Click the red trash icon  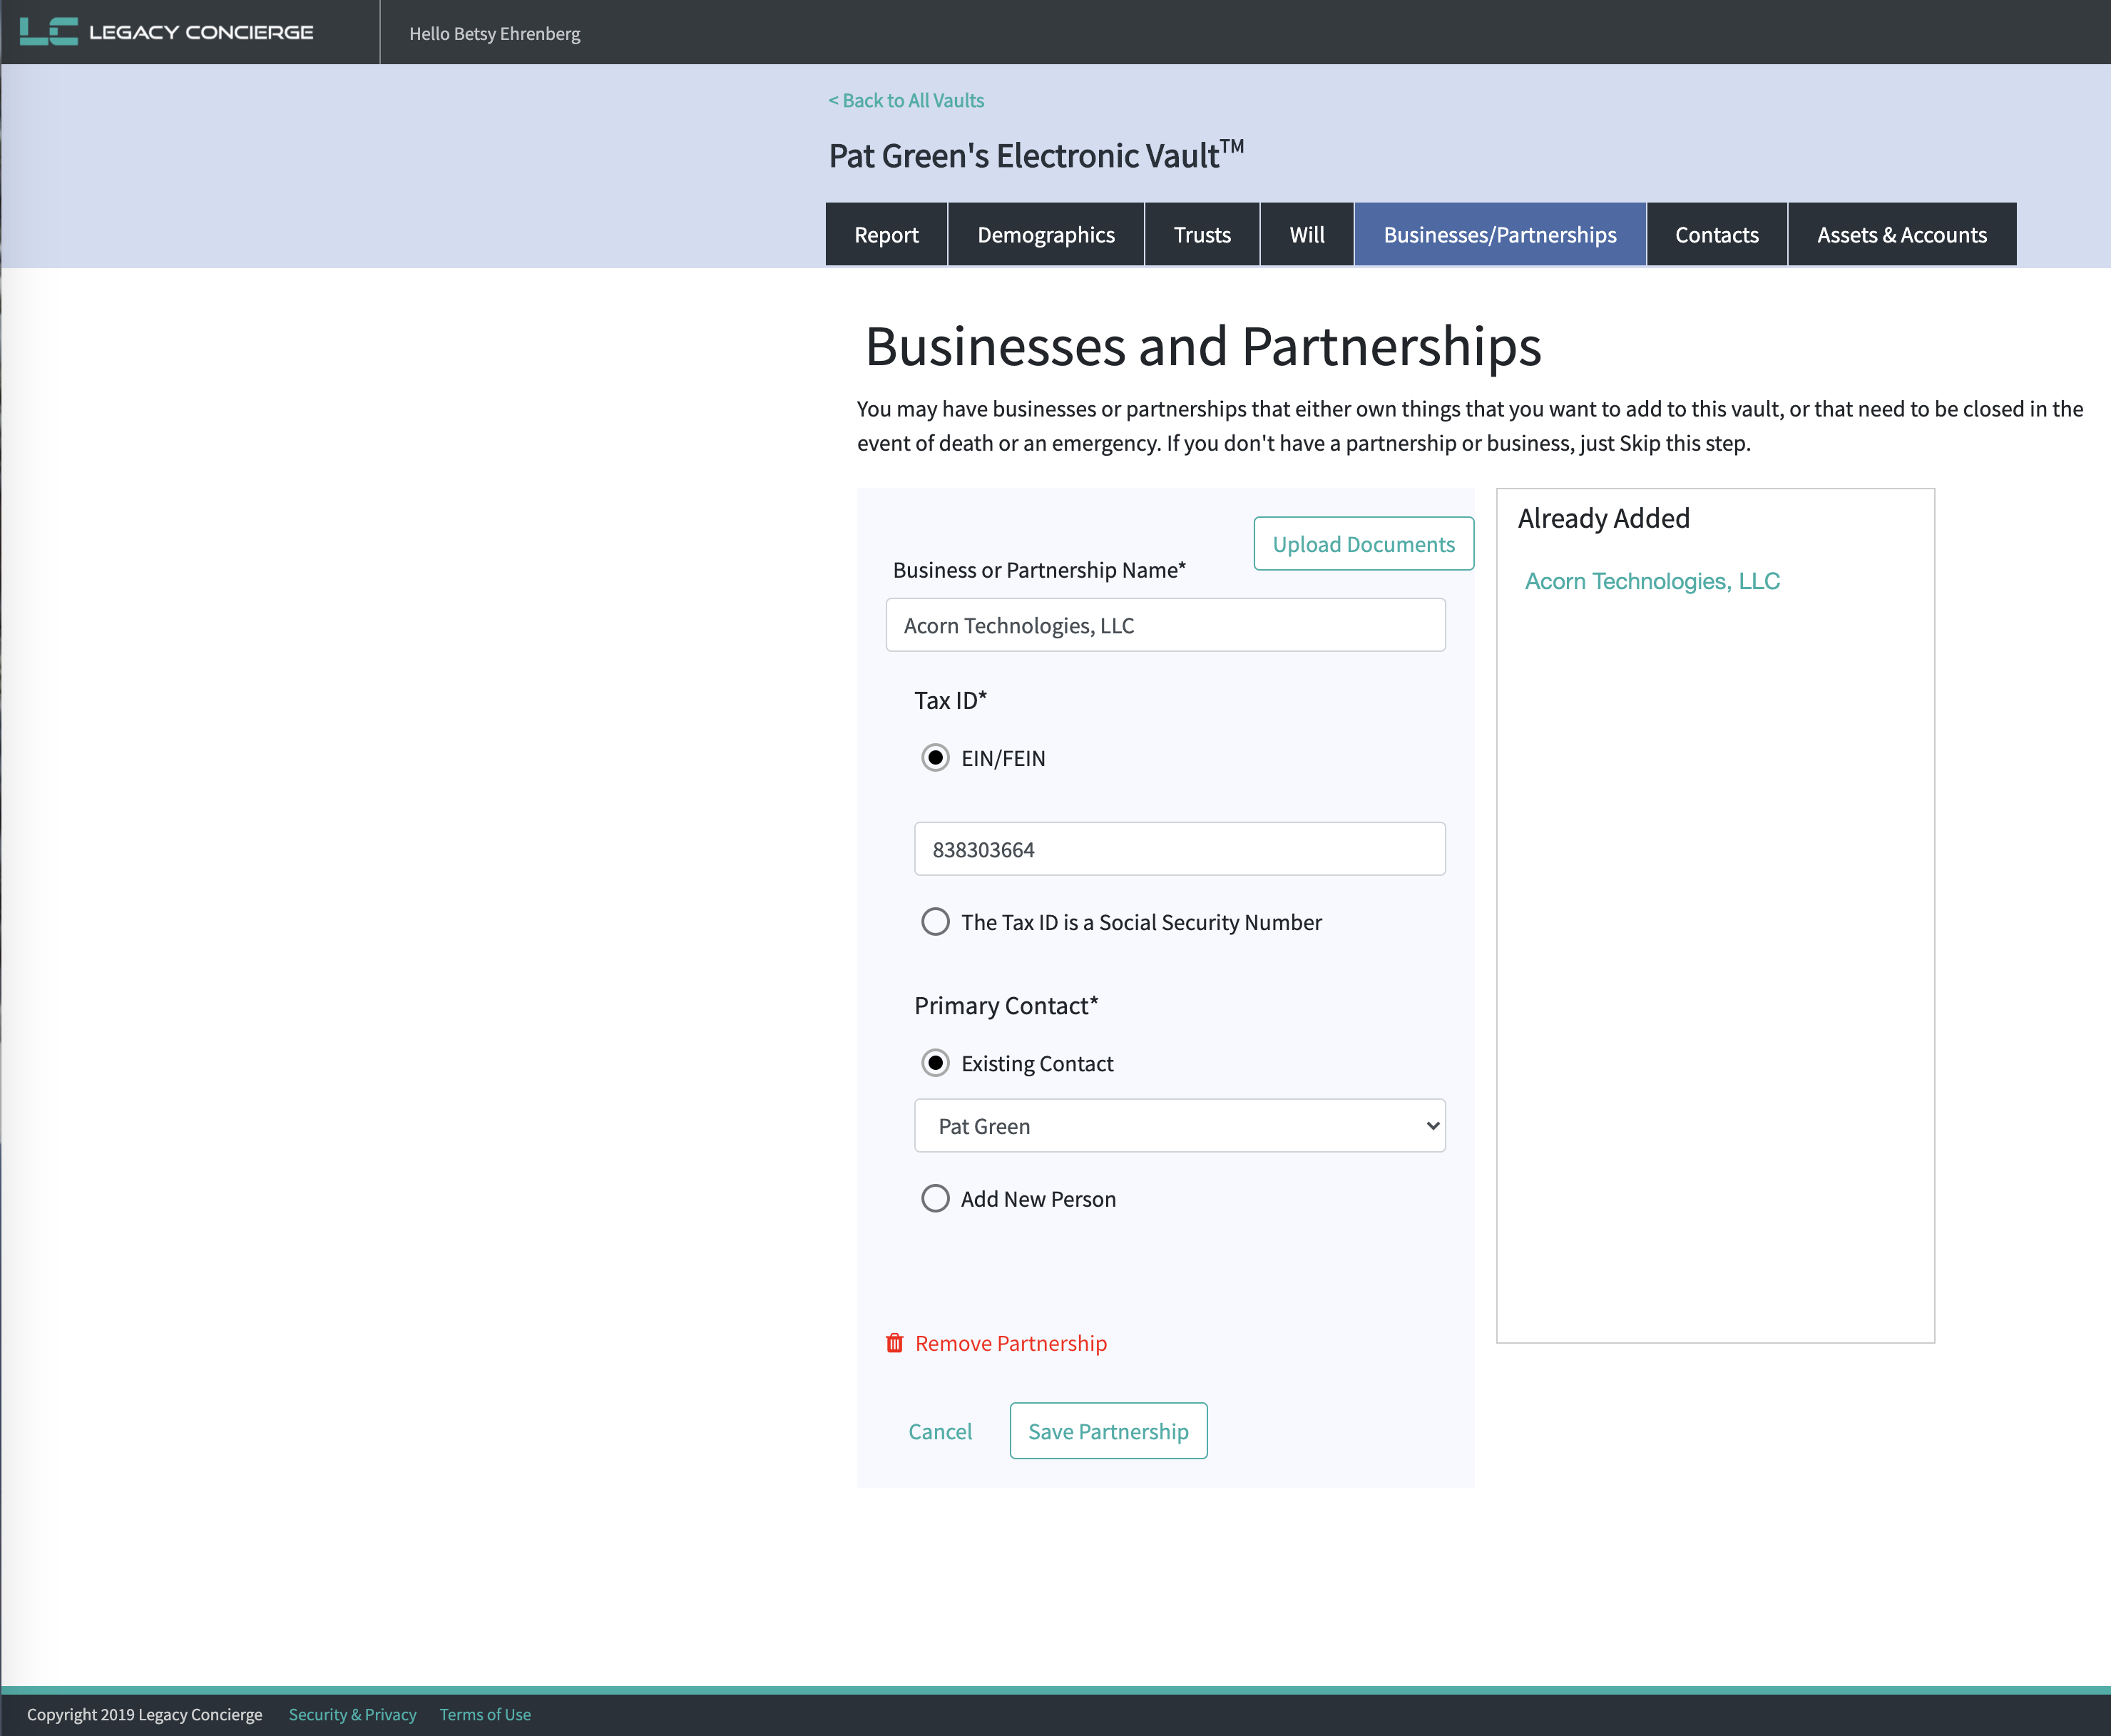894,1343
